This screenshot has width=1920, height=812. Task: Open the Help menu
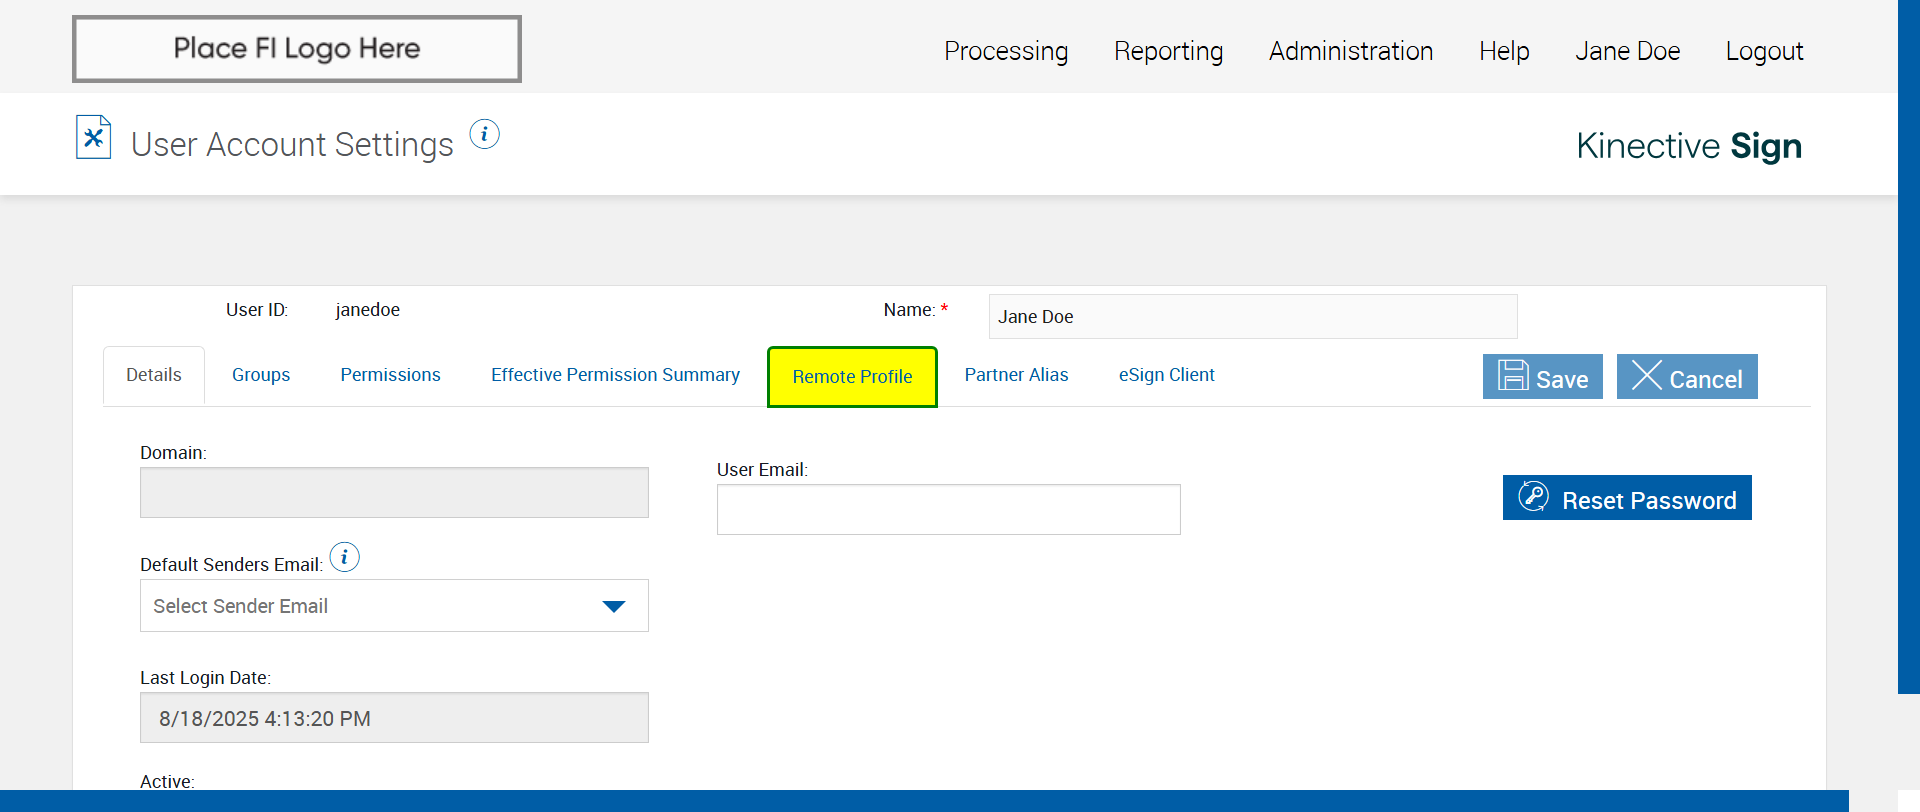[x=1503, y=51]
